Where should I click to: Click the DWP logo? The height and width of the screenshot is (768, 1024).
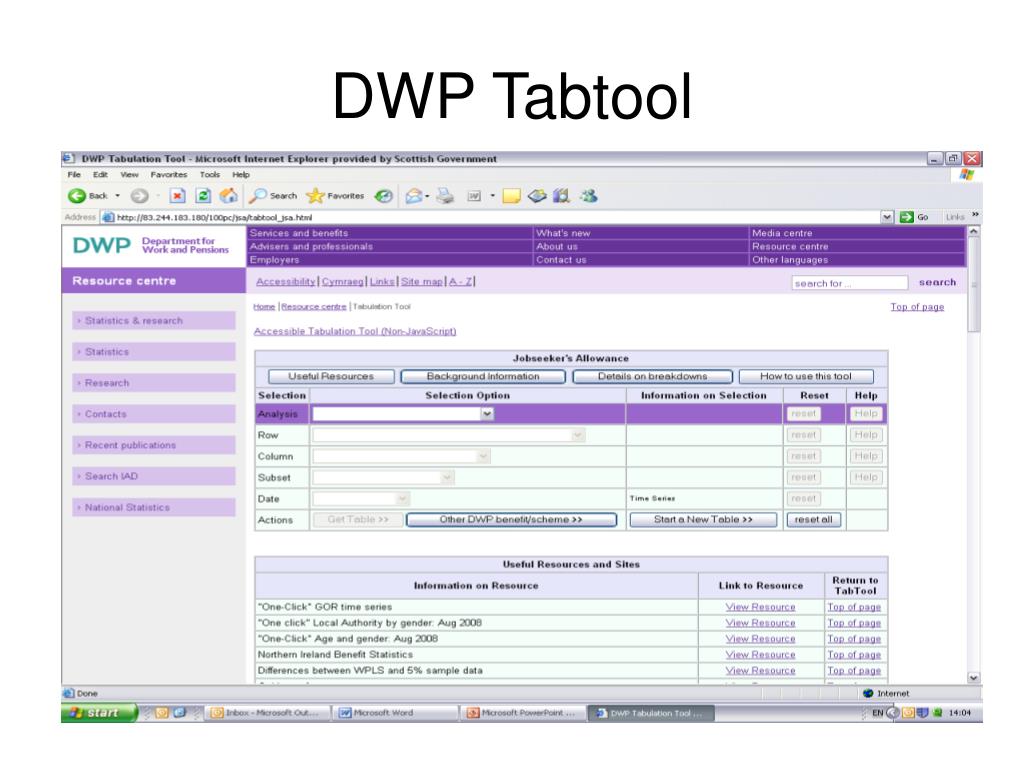click(x=102, y=246)
